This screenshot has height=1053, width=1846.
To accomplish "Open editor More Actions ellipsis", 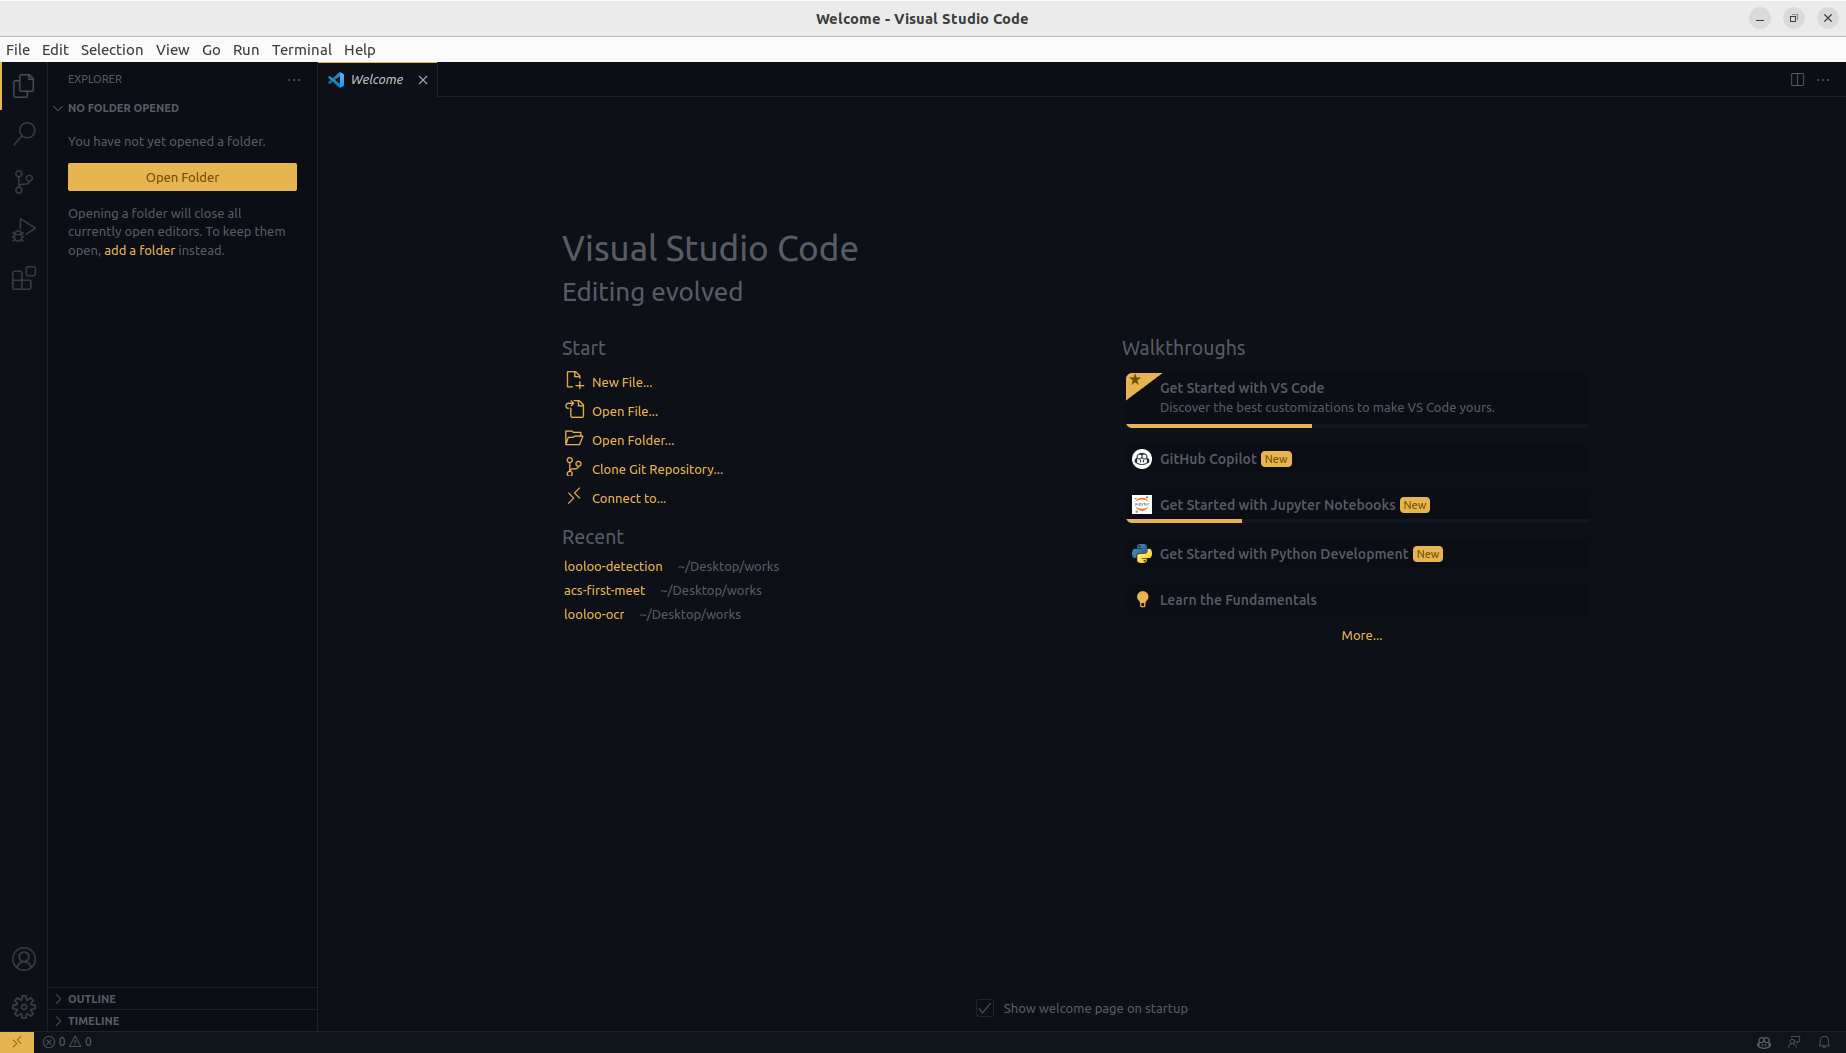I will click(x=1823, y=79).
